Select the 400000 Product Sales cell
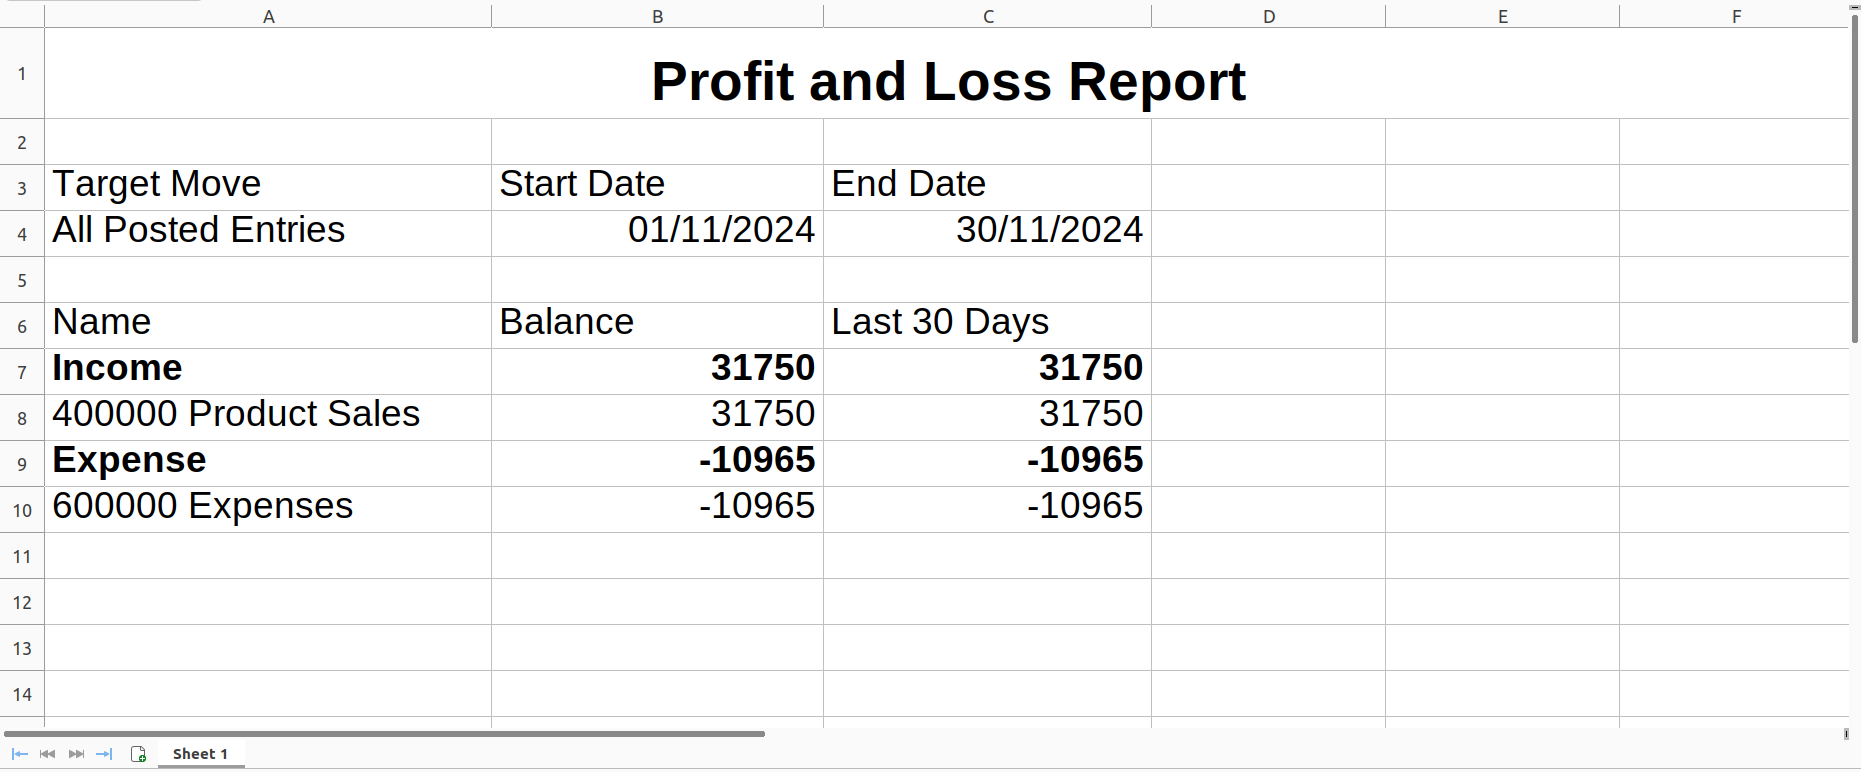This screenshot has width=1861, height=772. [268, 415]
